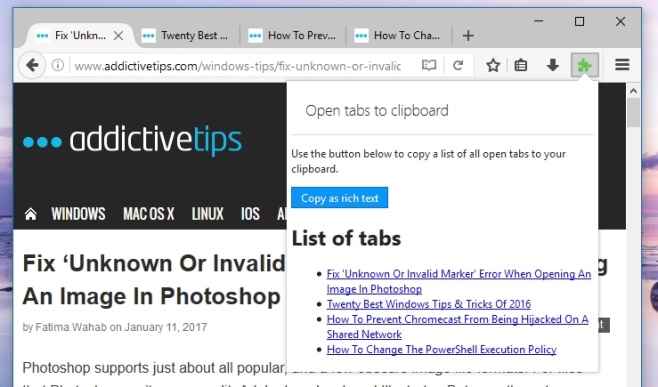Open Twenty Best Windows Tips link
This screenshot has height=387, width=658.
429,304
